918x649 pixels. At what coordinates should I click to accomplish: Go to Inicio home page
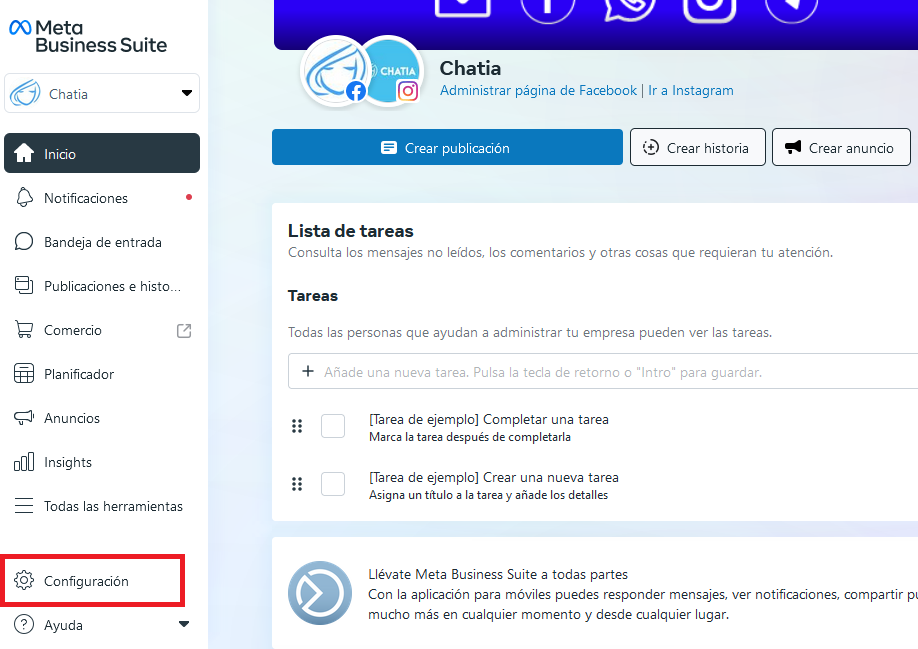click(x=102, y=153)
